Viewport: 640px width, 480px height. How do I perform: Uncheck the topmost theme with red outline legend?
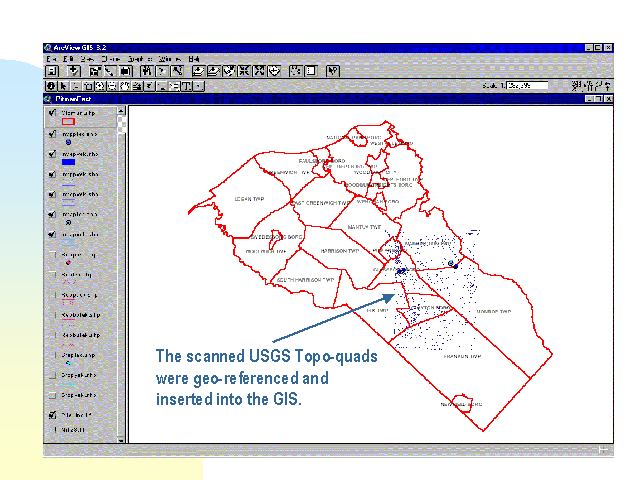tap(50, 113)
